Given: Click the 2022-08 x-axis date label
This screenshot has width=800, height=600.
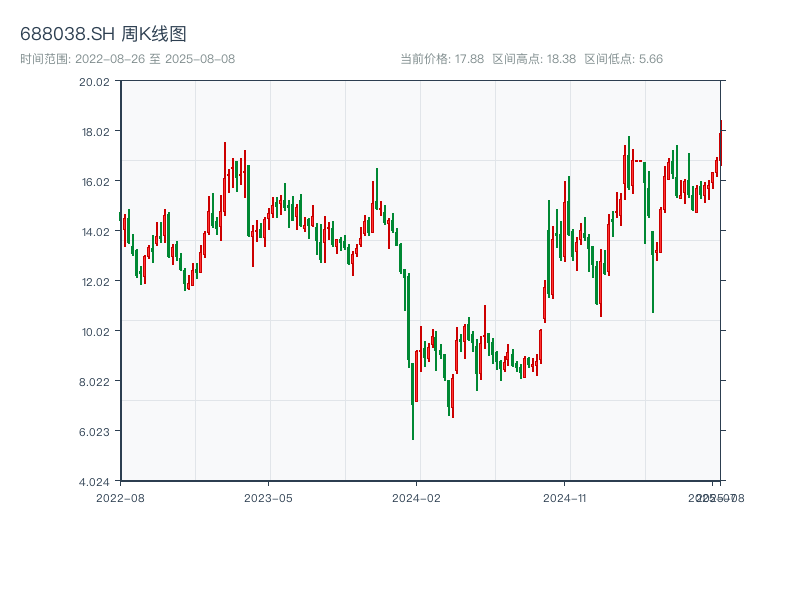Looking at the screenshot, I should point(120,497).
